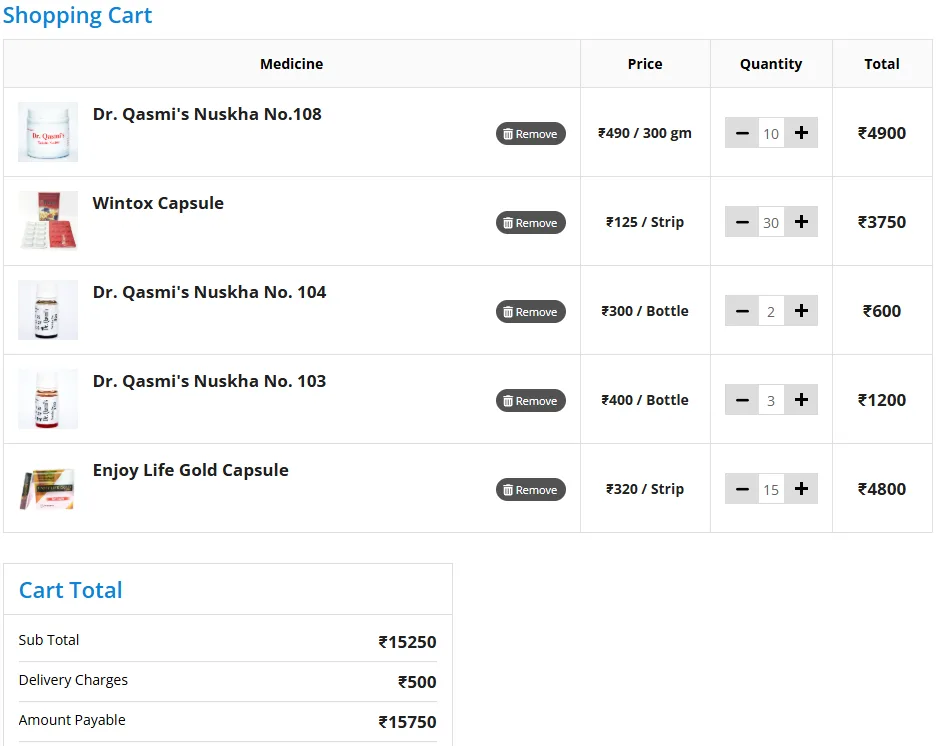Add one more Nuskha No. 103 bottle
950x746 pixels.
(801, 400)
